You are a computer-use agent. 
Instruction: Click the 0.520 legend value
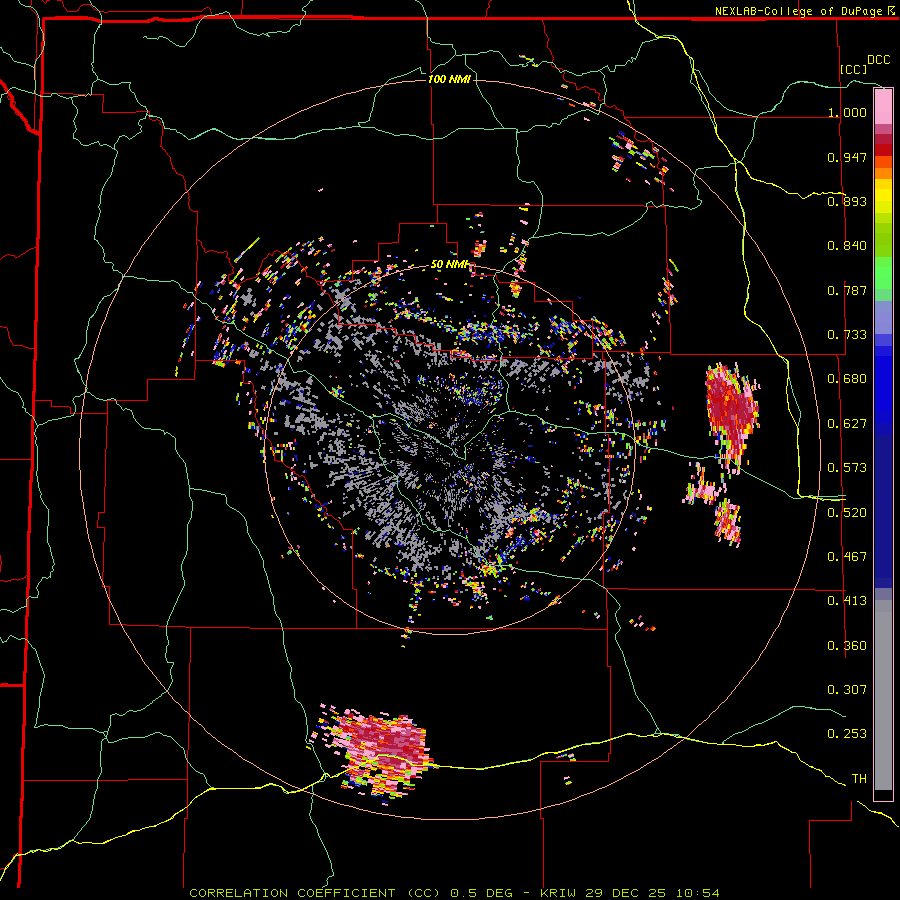(x=847, y=513)
